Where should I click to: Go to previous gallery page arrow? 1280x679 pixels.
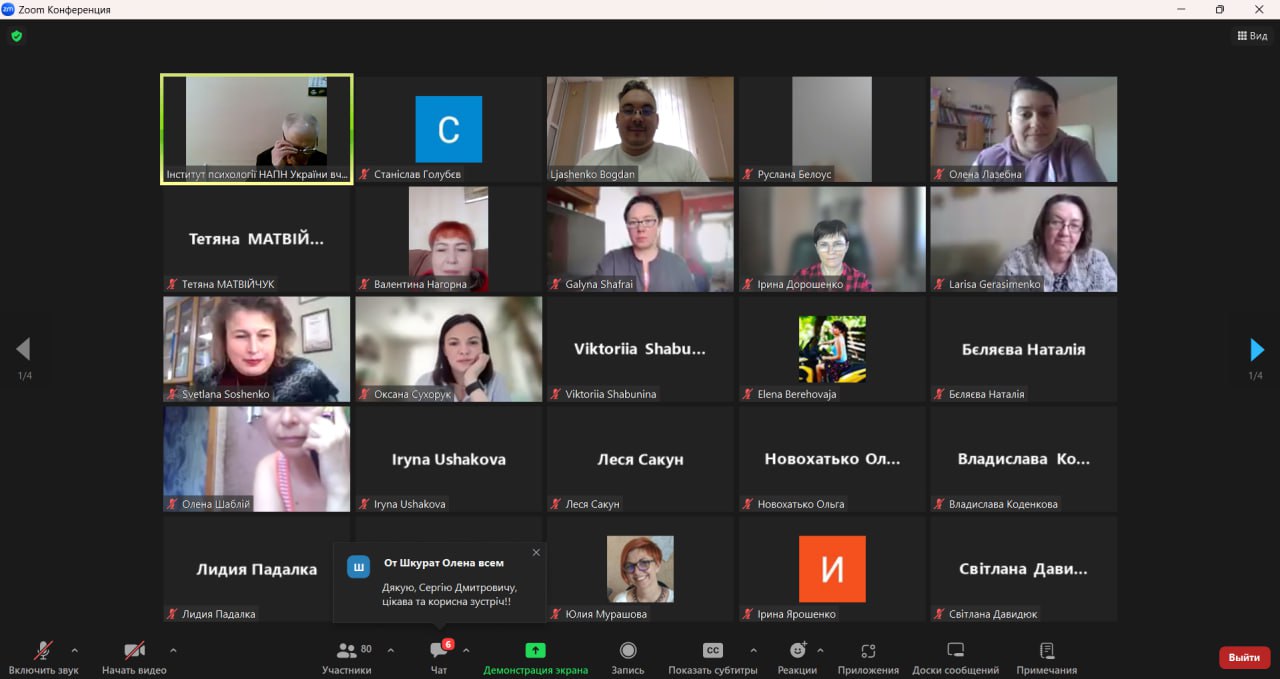(x=23, y=349)
